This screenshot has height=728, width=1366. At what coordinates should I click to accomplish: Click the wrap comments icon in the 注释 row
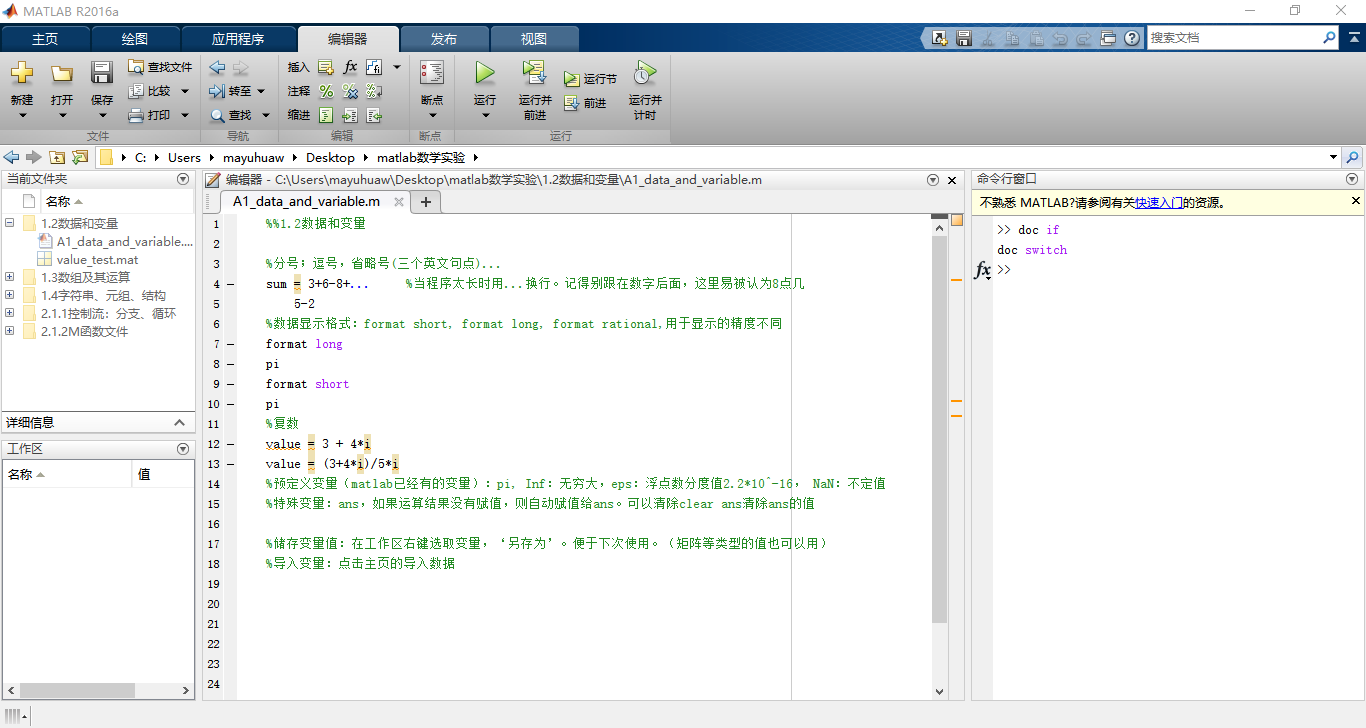(374, 91)
